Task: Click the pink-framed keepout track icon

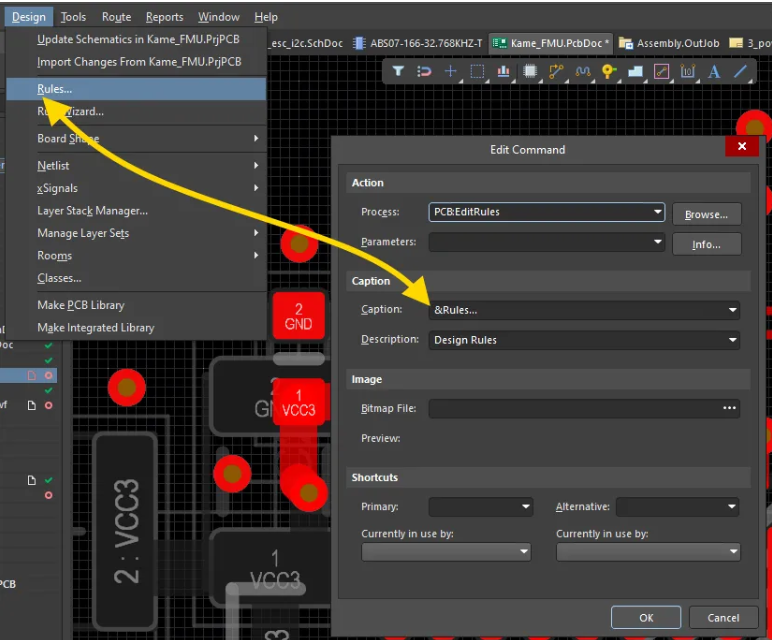Action: 661,72
